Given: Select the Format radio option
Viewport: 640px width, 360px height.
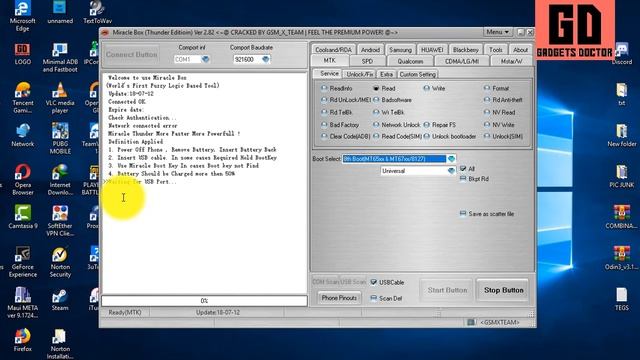Looking at the screenshot, I should 496,88.
